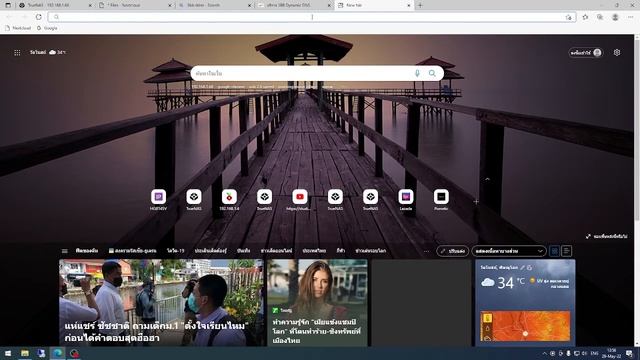Image resolution: width=640 pixels, height=360 pixels.
Task: Click in the browser address bar
Action: [312, 17]
